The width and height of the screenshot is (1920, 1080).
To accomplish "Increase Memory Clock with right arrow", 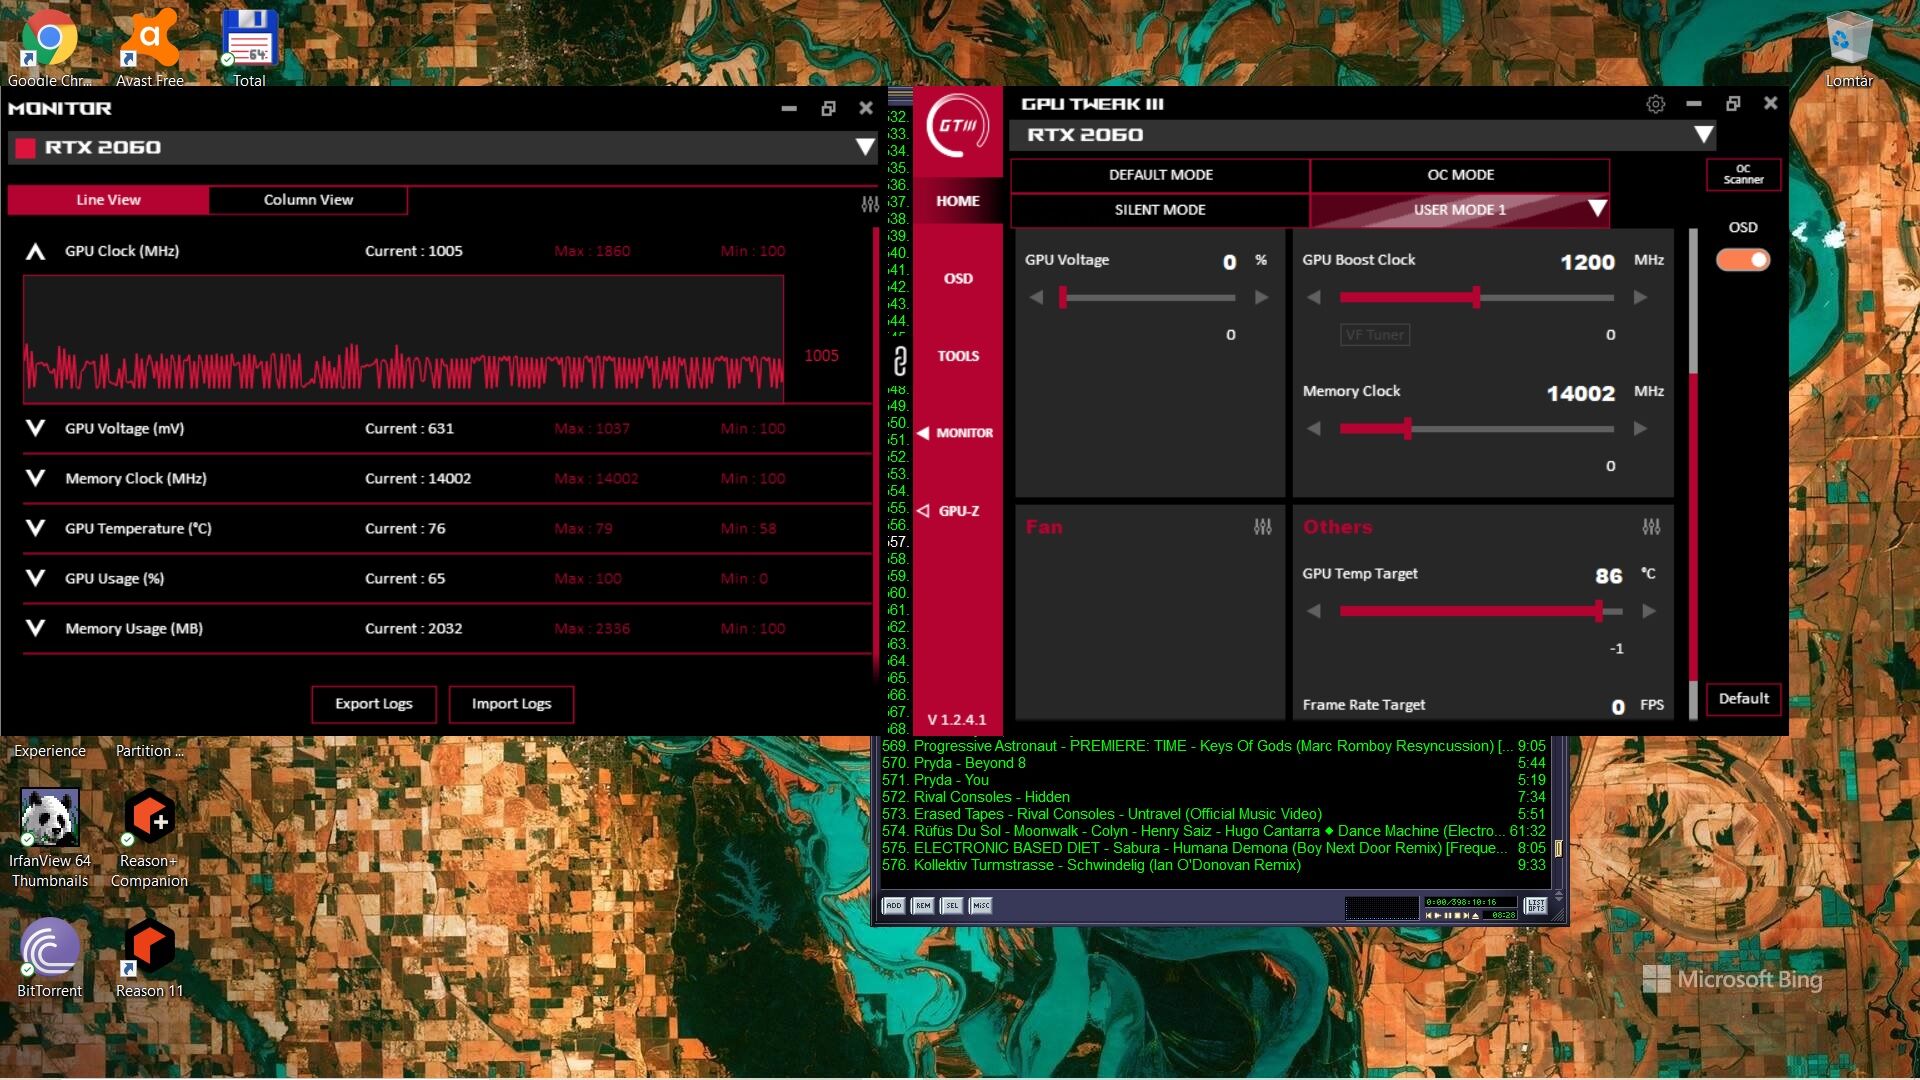I will pyautogui.click(x=1640, y=428).
